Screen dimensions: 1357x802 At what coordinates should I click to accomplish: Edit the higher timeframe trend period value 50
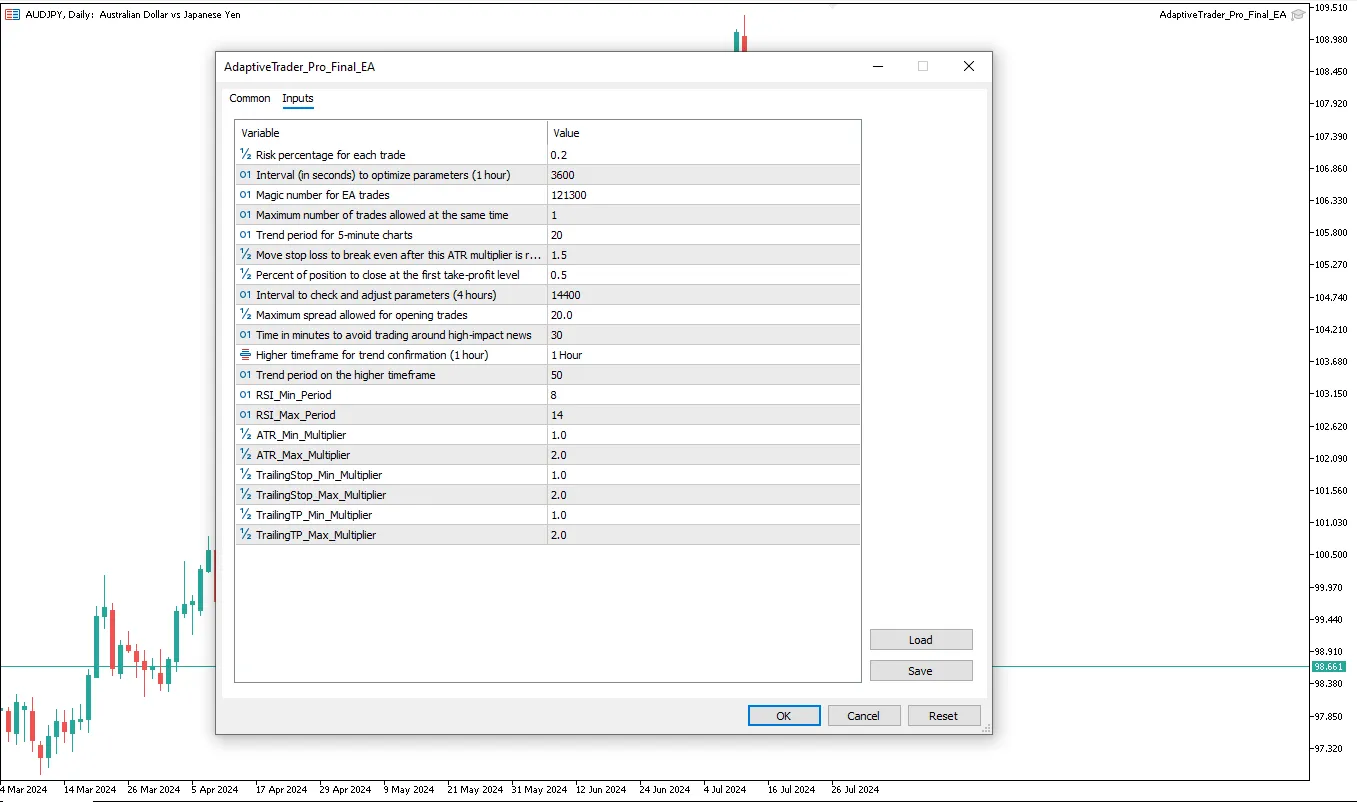click(x=704, y=375)
